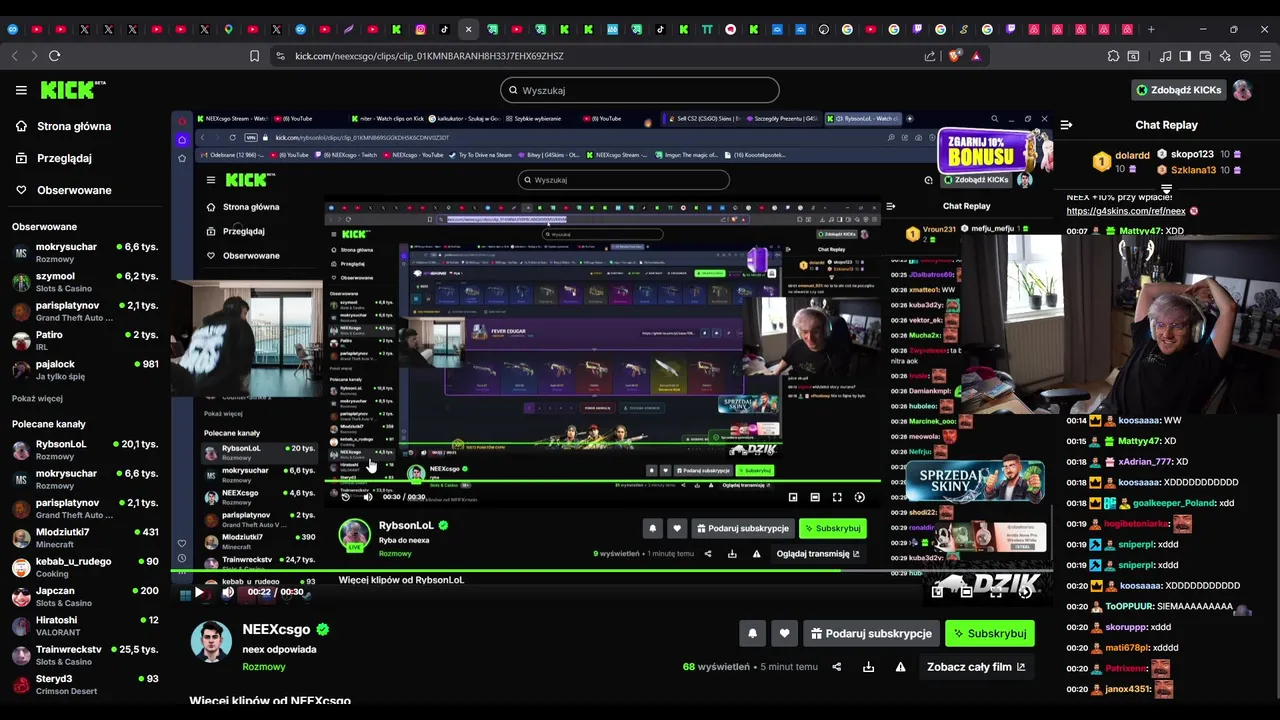This screenshot has width=1280, height=720.
Task: Open Mlodziutki7 Minecraft channel
Action: coord(84,538)
